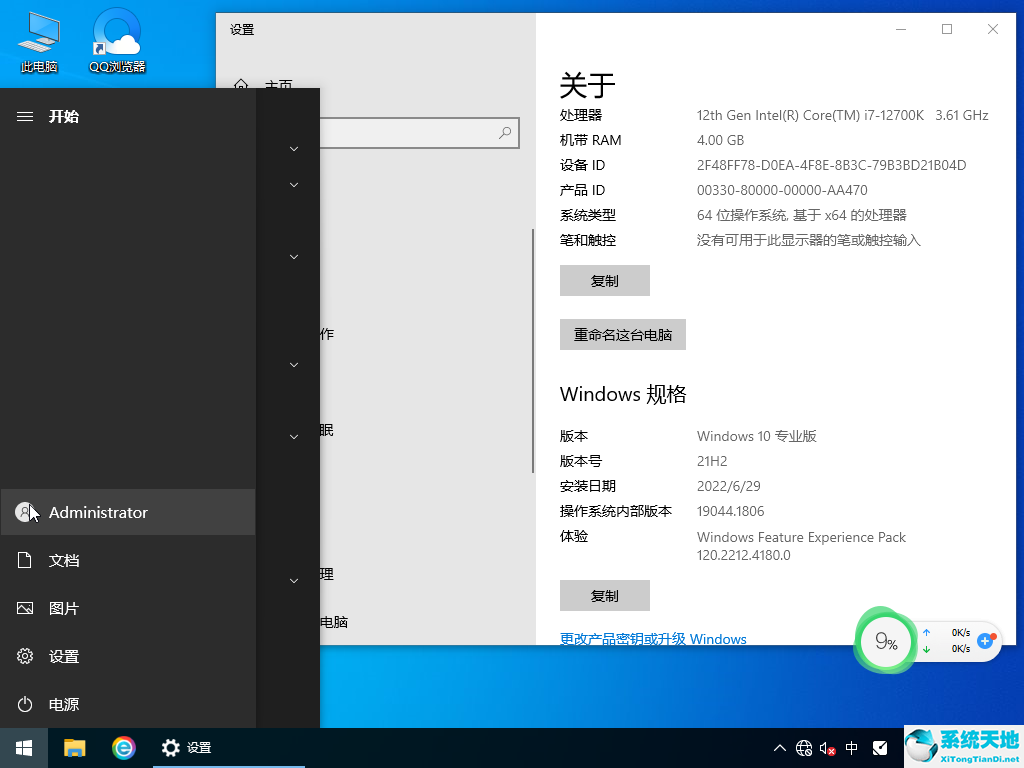Launch the blue e browser taskbar icon
1024x768 pixels.
pos(123,748)
